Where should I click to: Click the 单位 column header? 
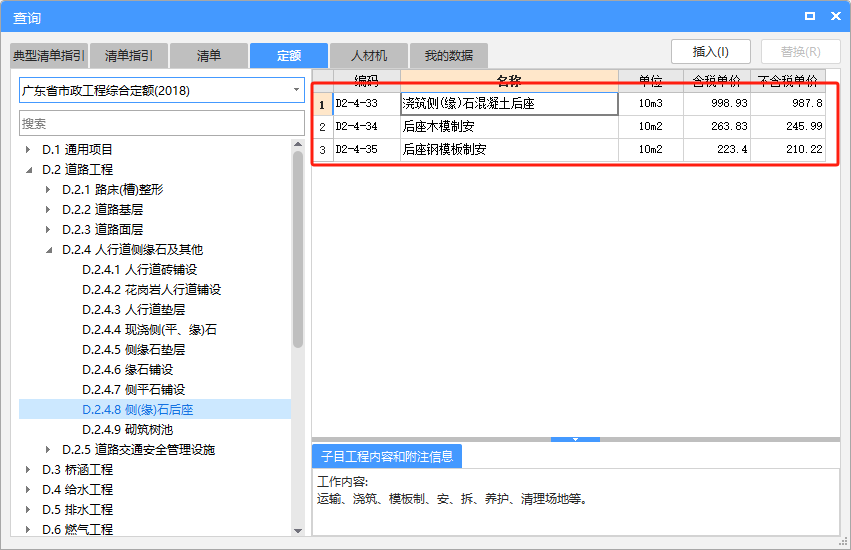pos(651,81)
